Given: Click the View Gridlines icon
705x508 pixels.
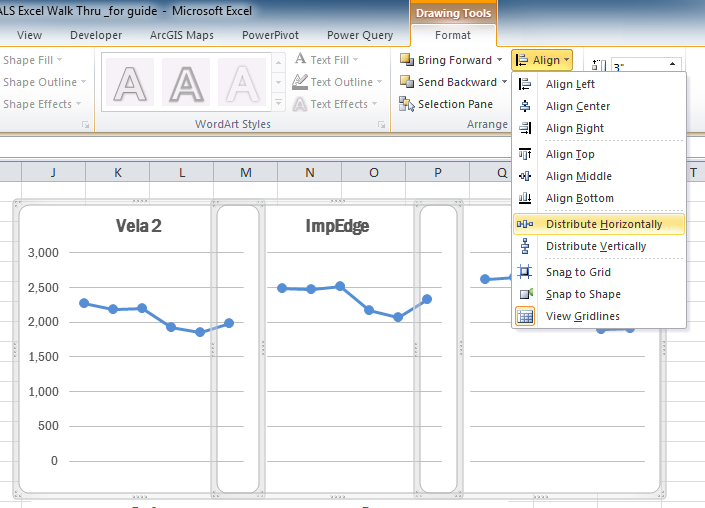Looking at the screenshot, I should point(525,316).
